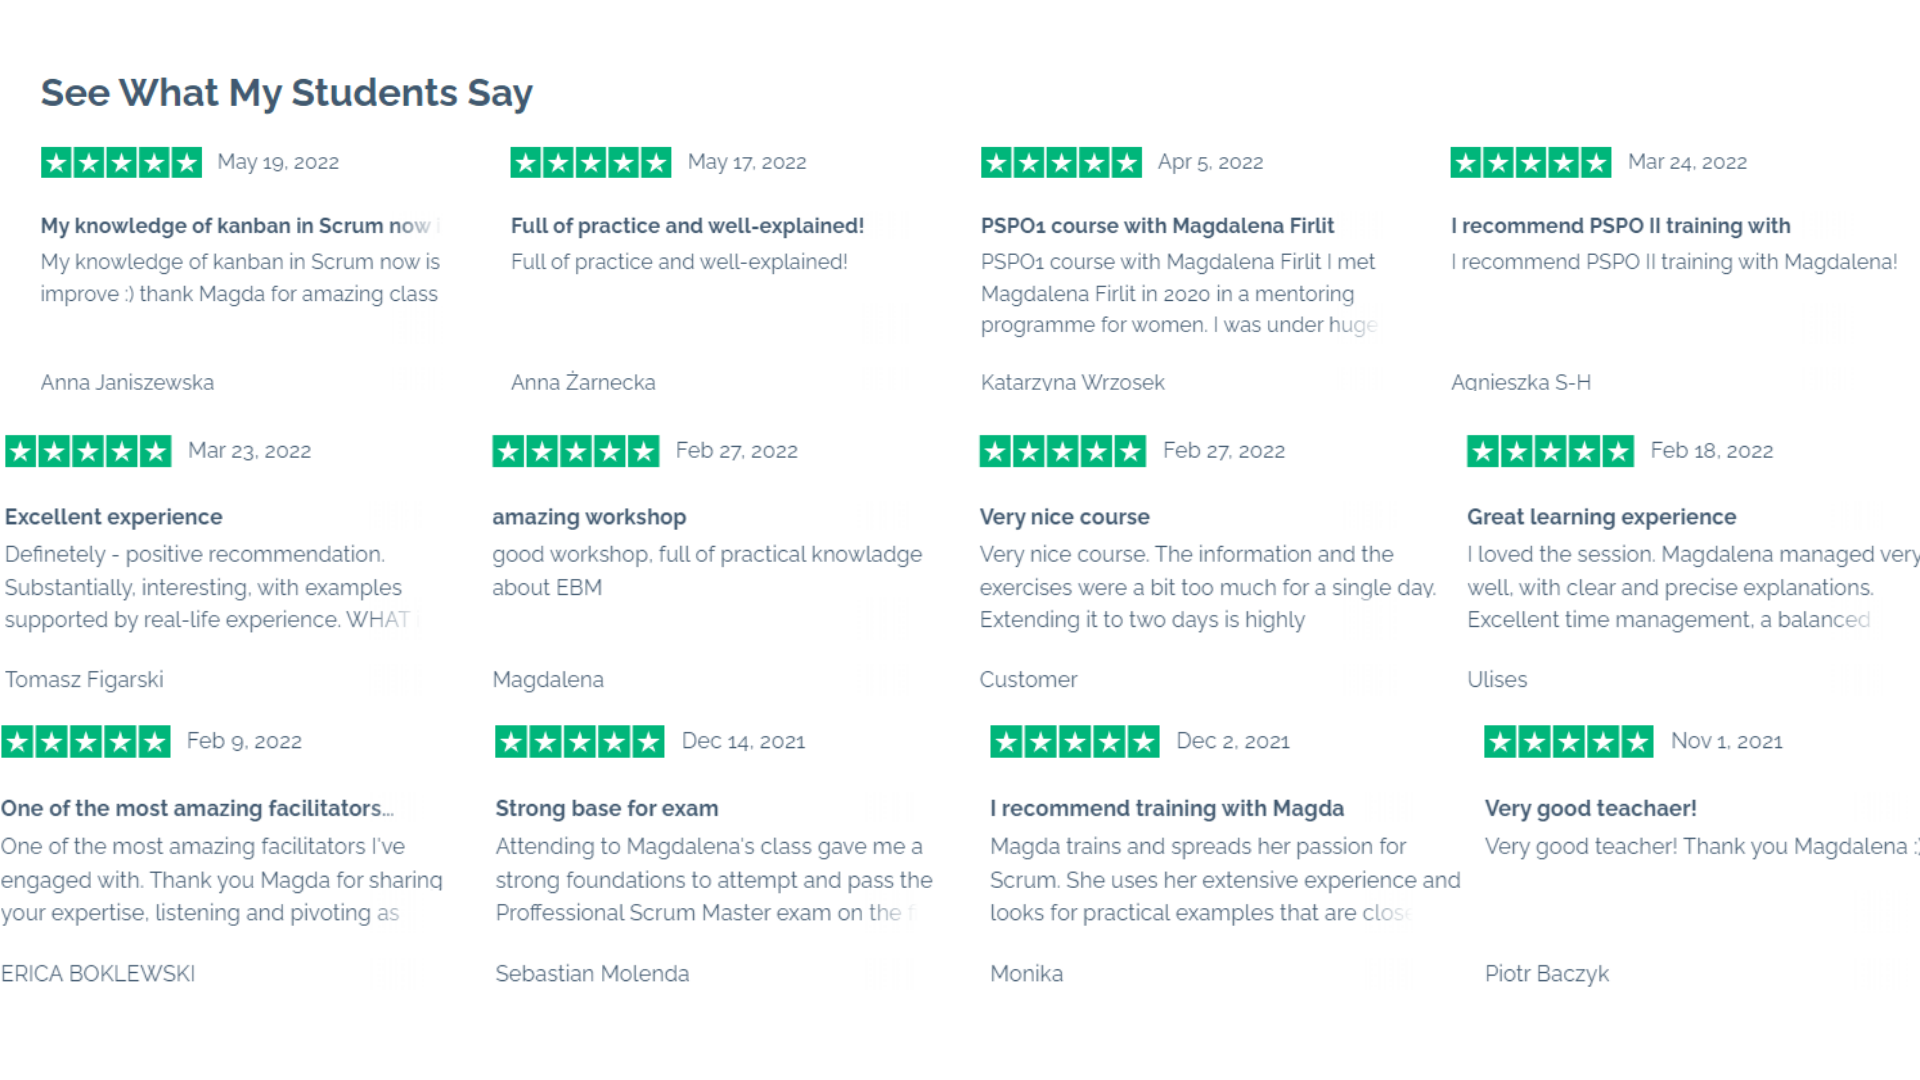1920x1080 pixels.
Task: Click the star rating of the Mar 24, 2022 review
Action: tap(1531, 162)
